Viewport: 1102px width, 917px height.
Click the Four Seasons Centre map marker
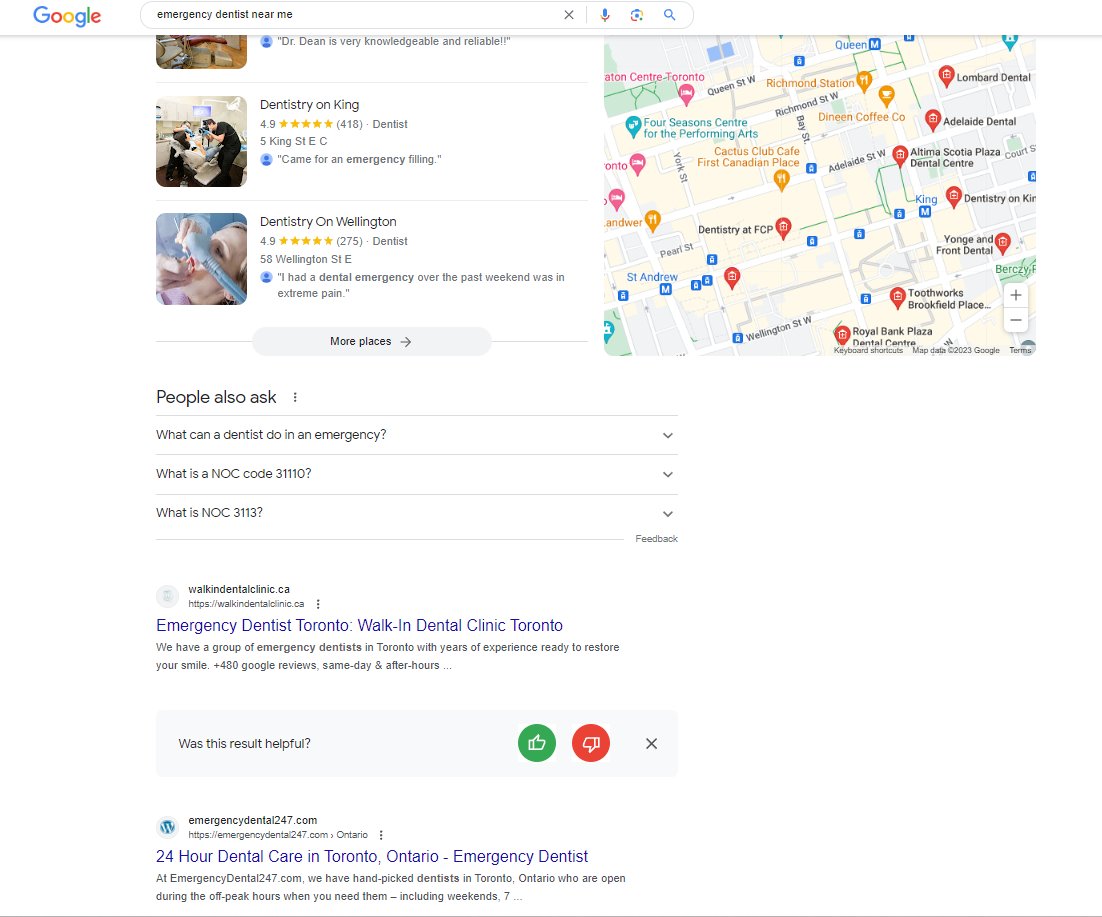(633, 127)
